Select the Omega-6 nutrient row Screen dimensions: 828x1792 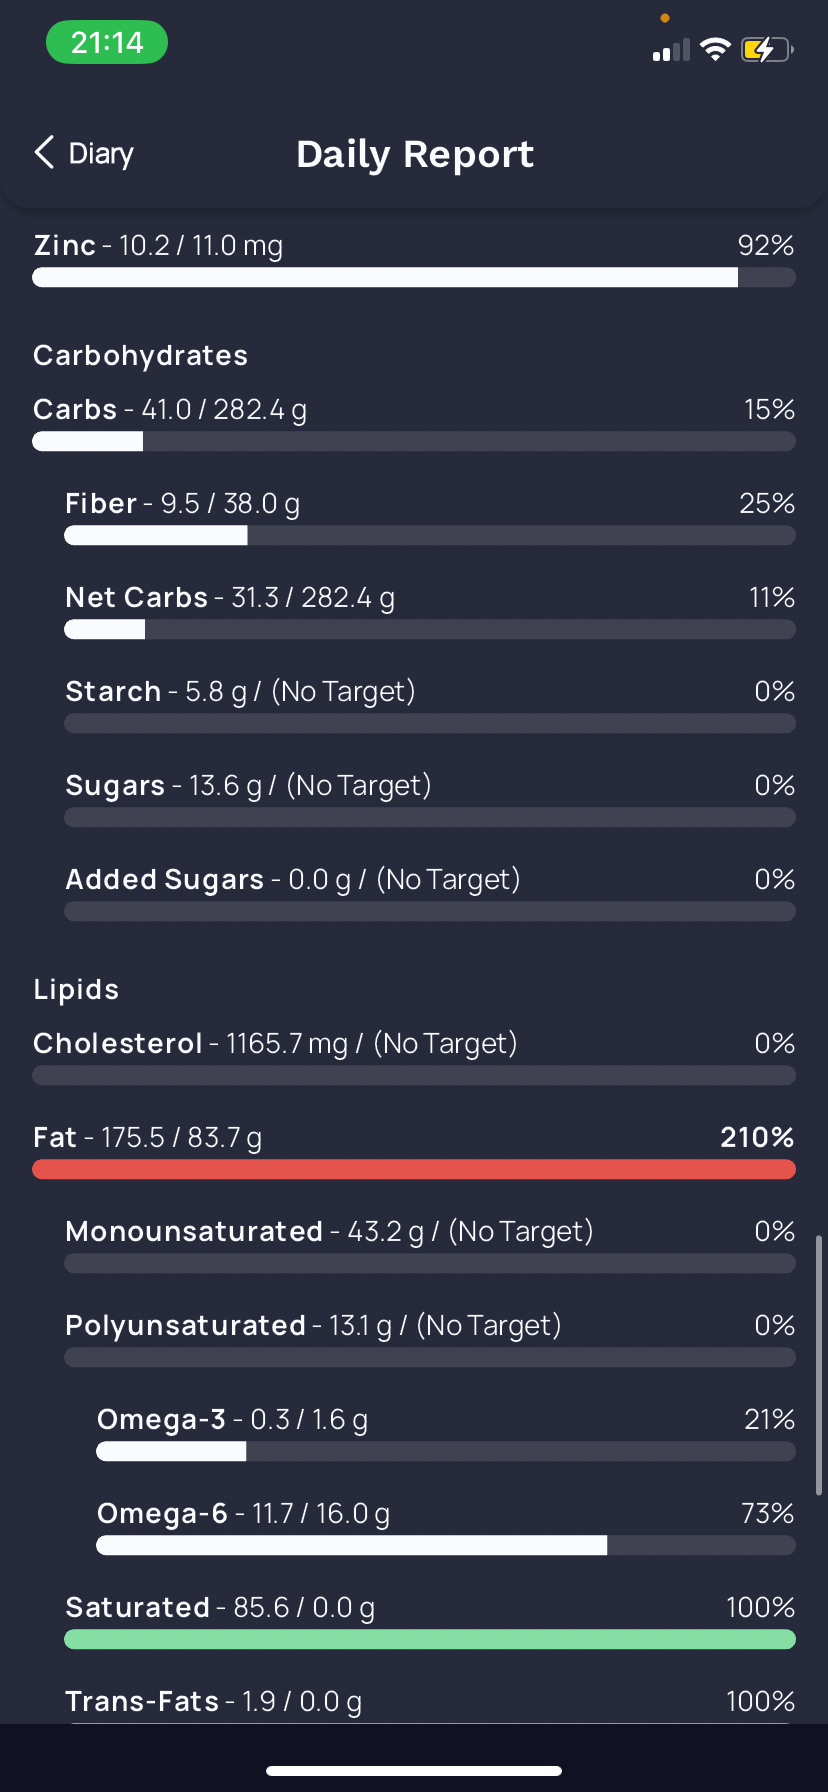point(446,1527)
